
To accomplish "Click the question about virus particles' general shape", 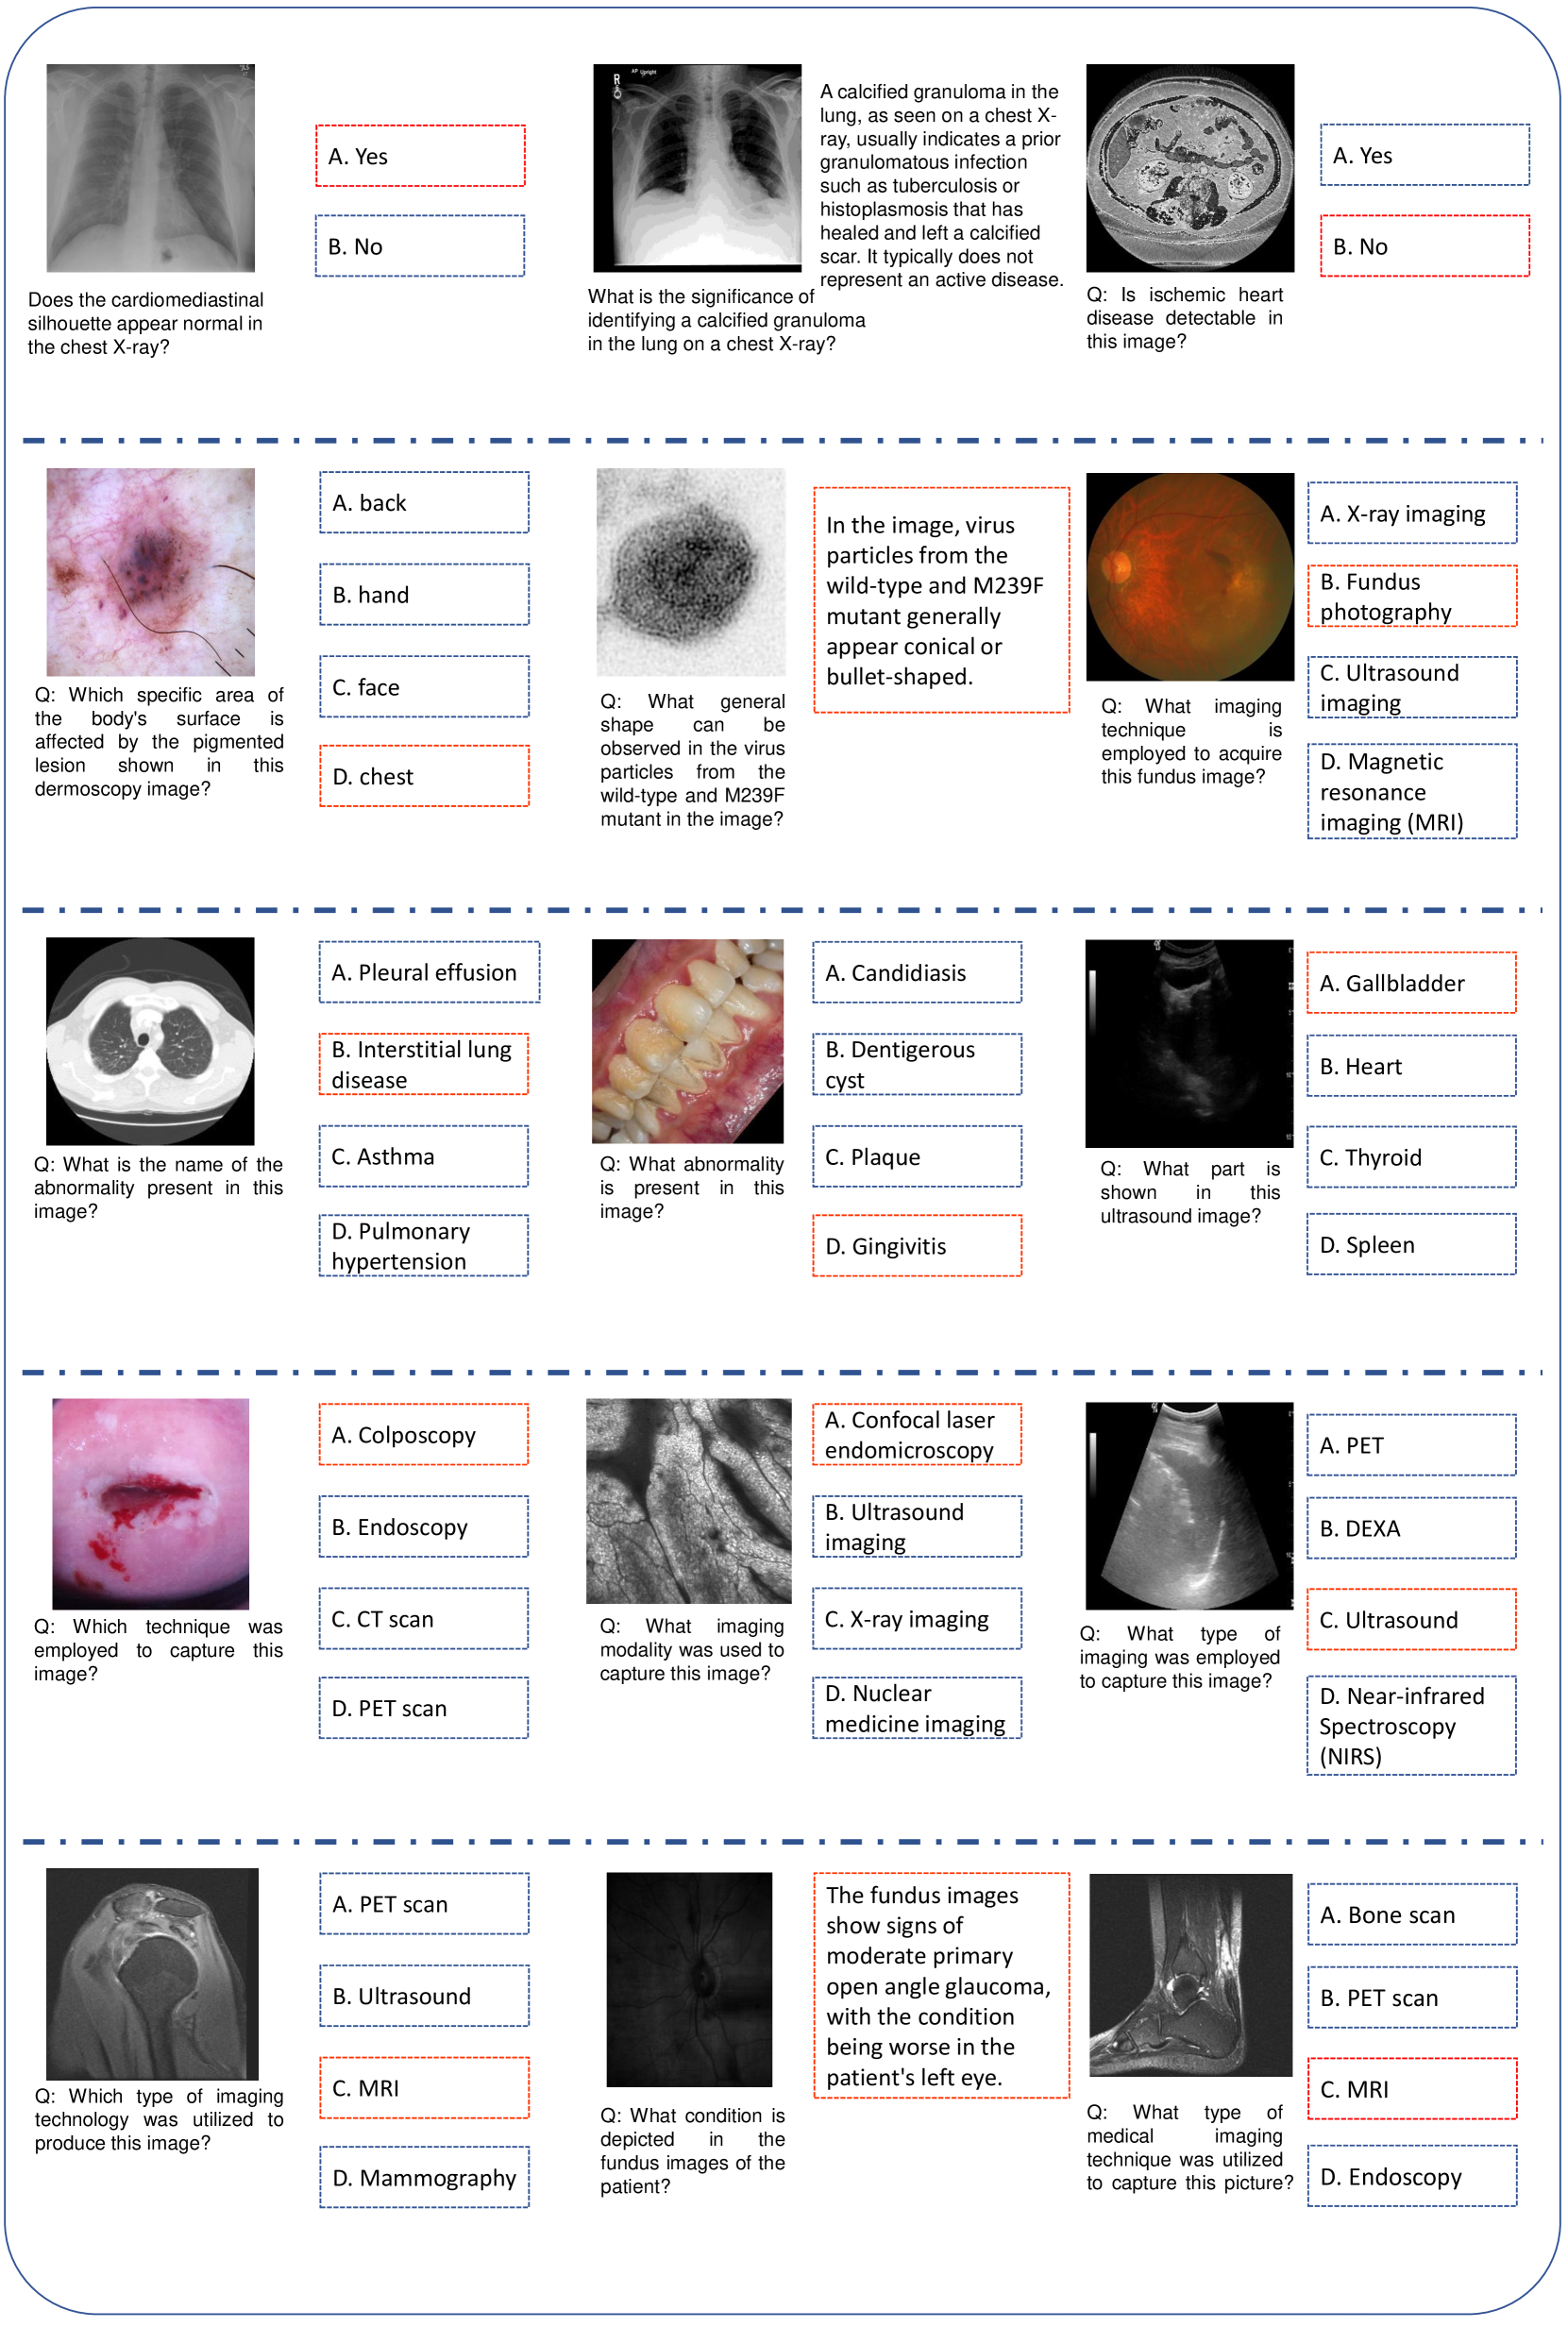I will click(692, 760).
